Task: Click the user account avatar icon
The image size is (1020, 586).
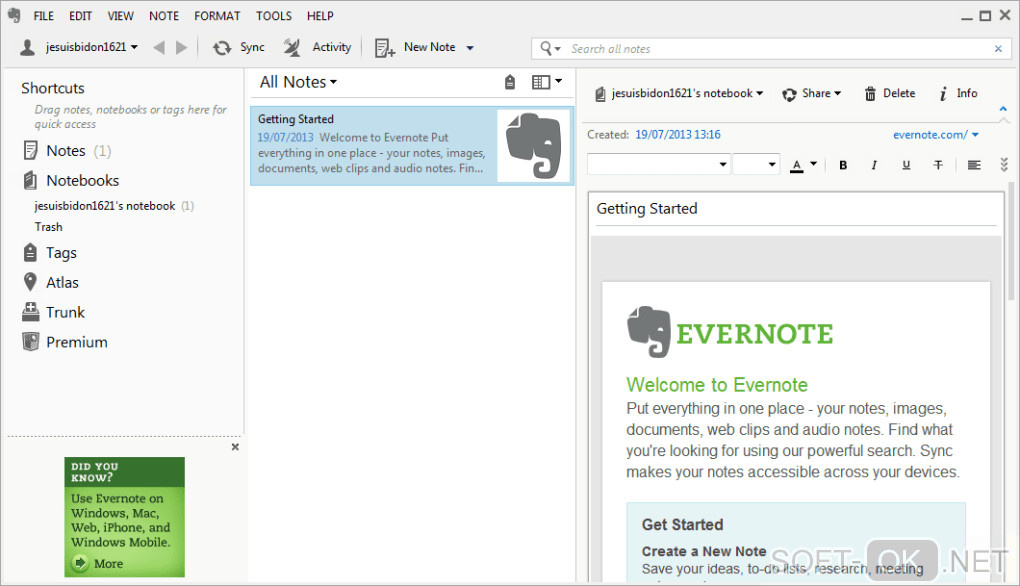Action: tap(27, 47)
